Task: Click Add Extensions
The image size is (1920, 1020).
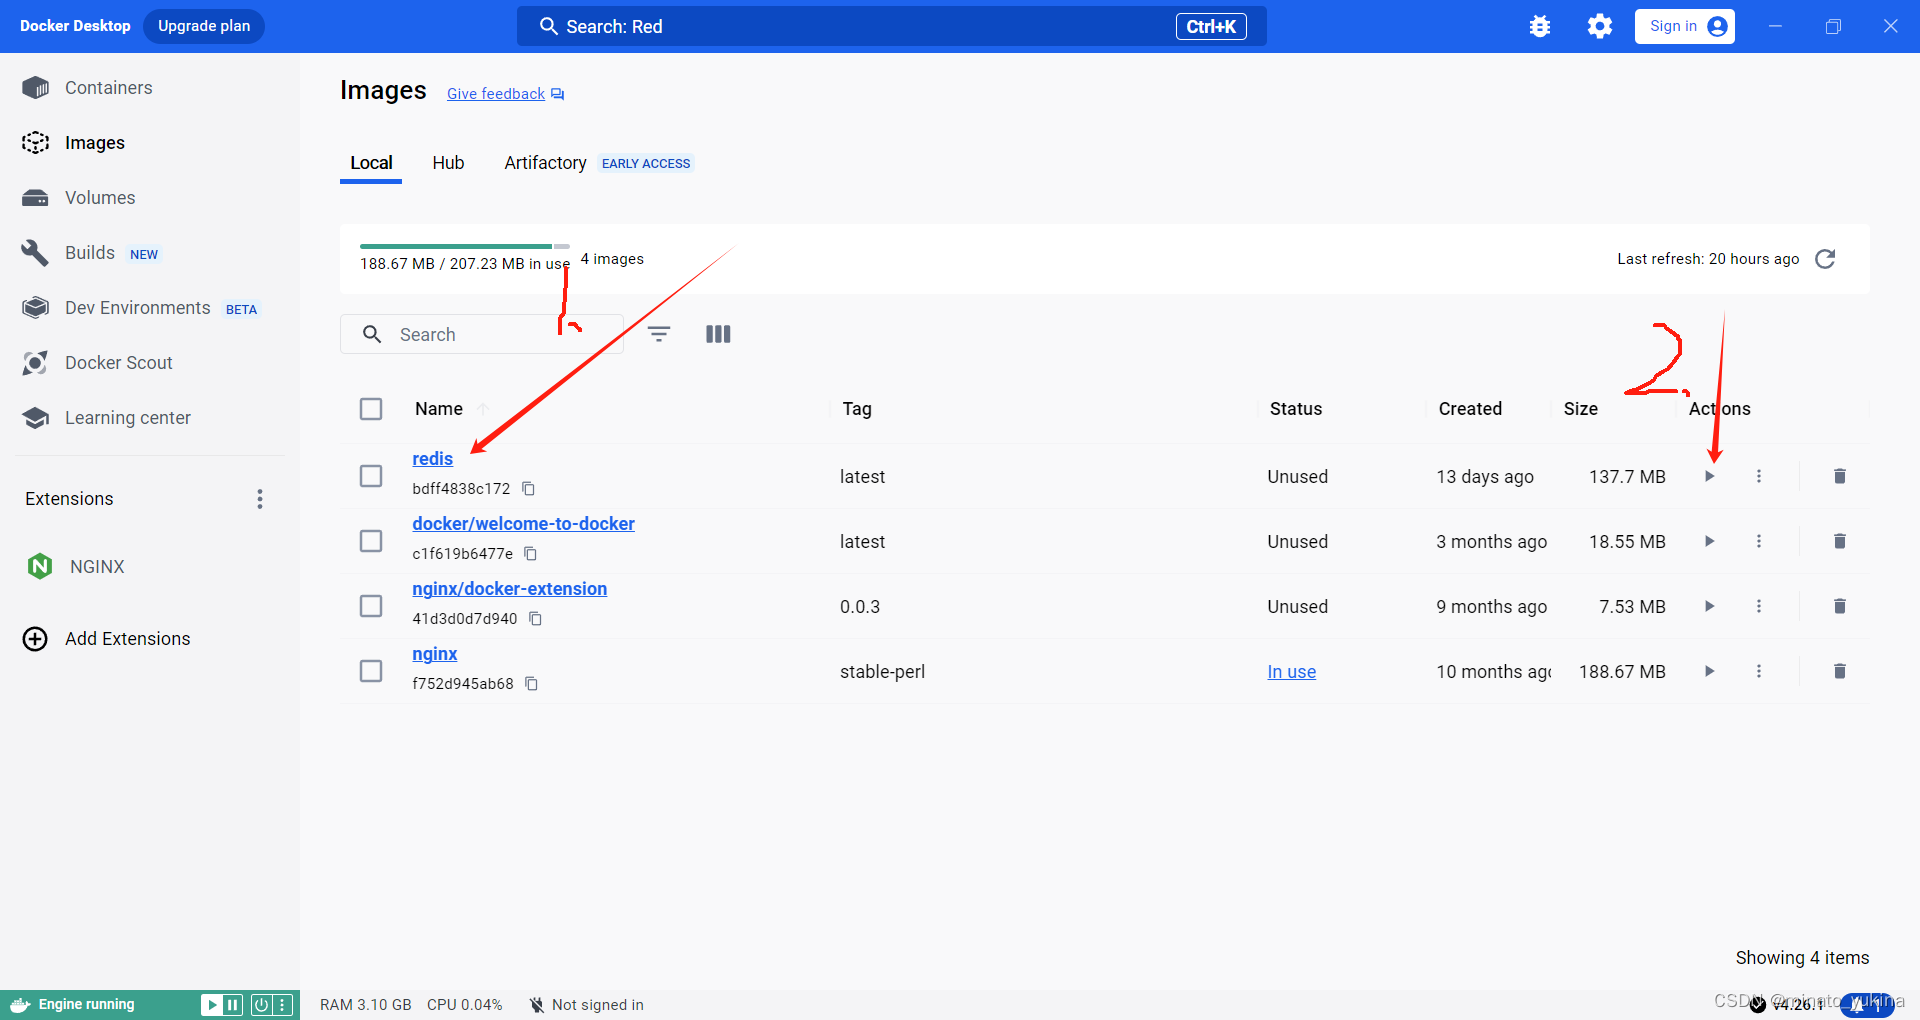Action: [x=106, y=639]
